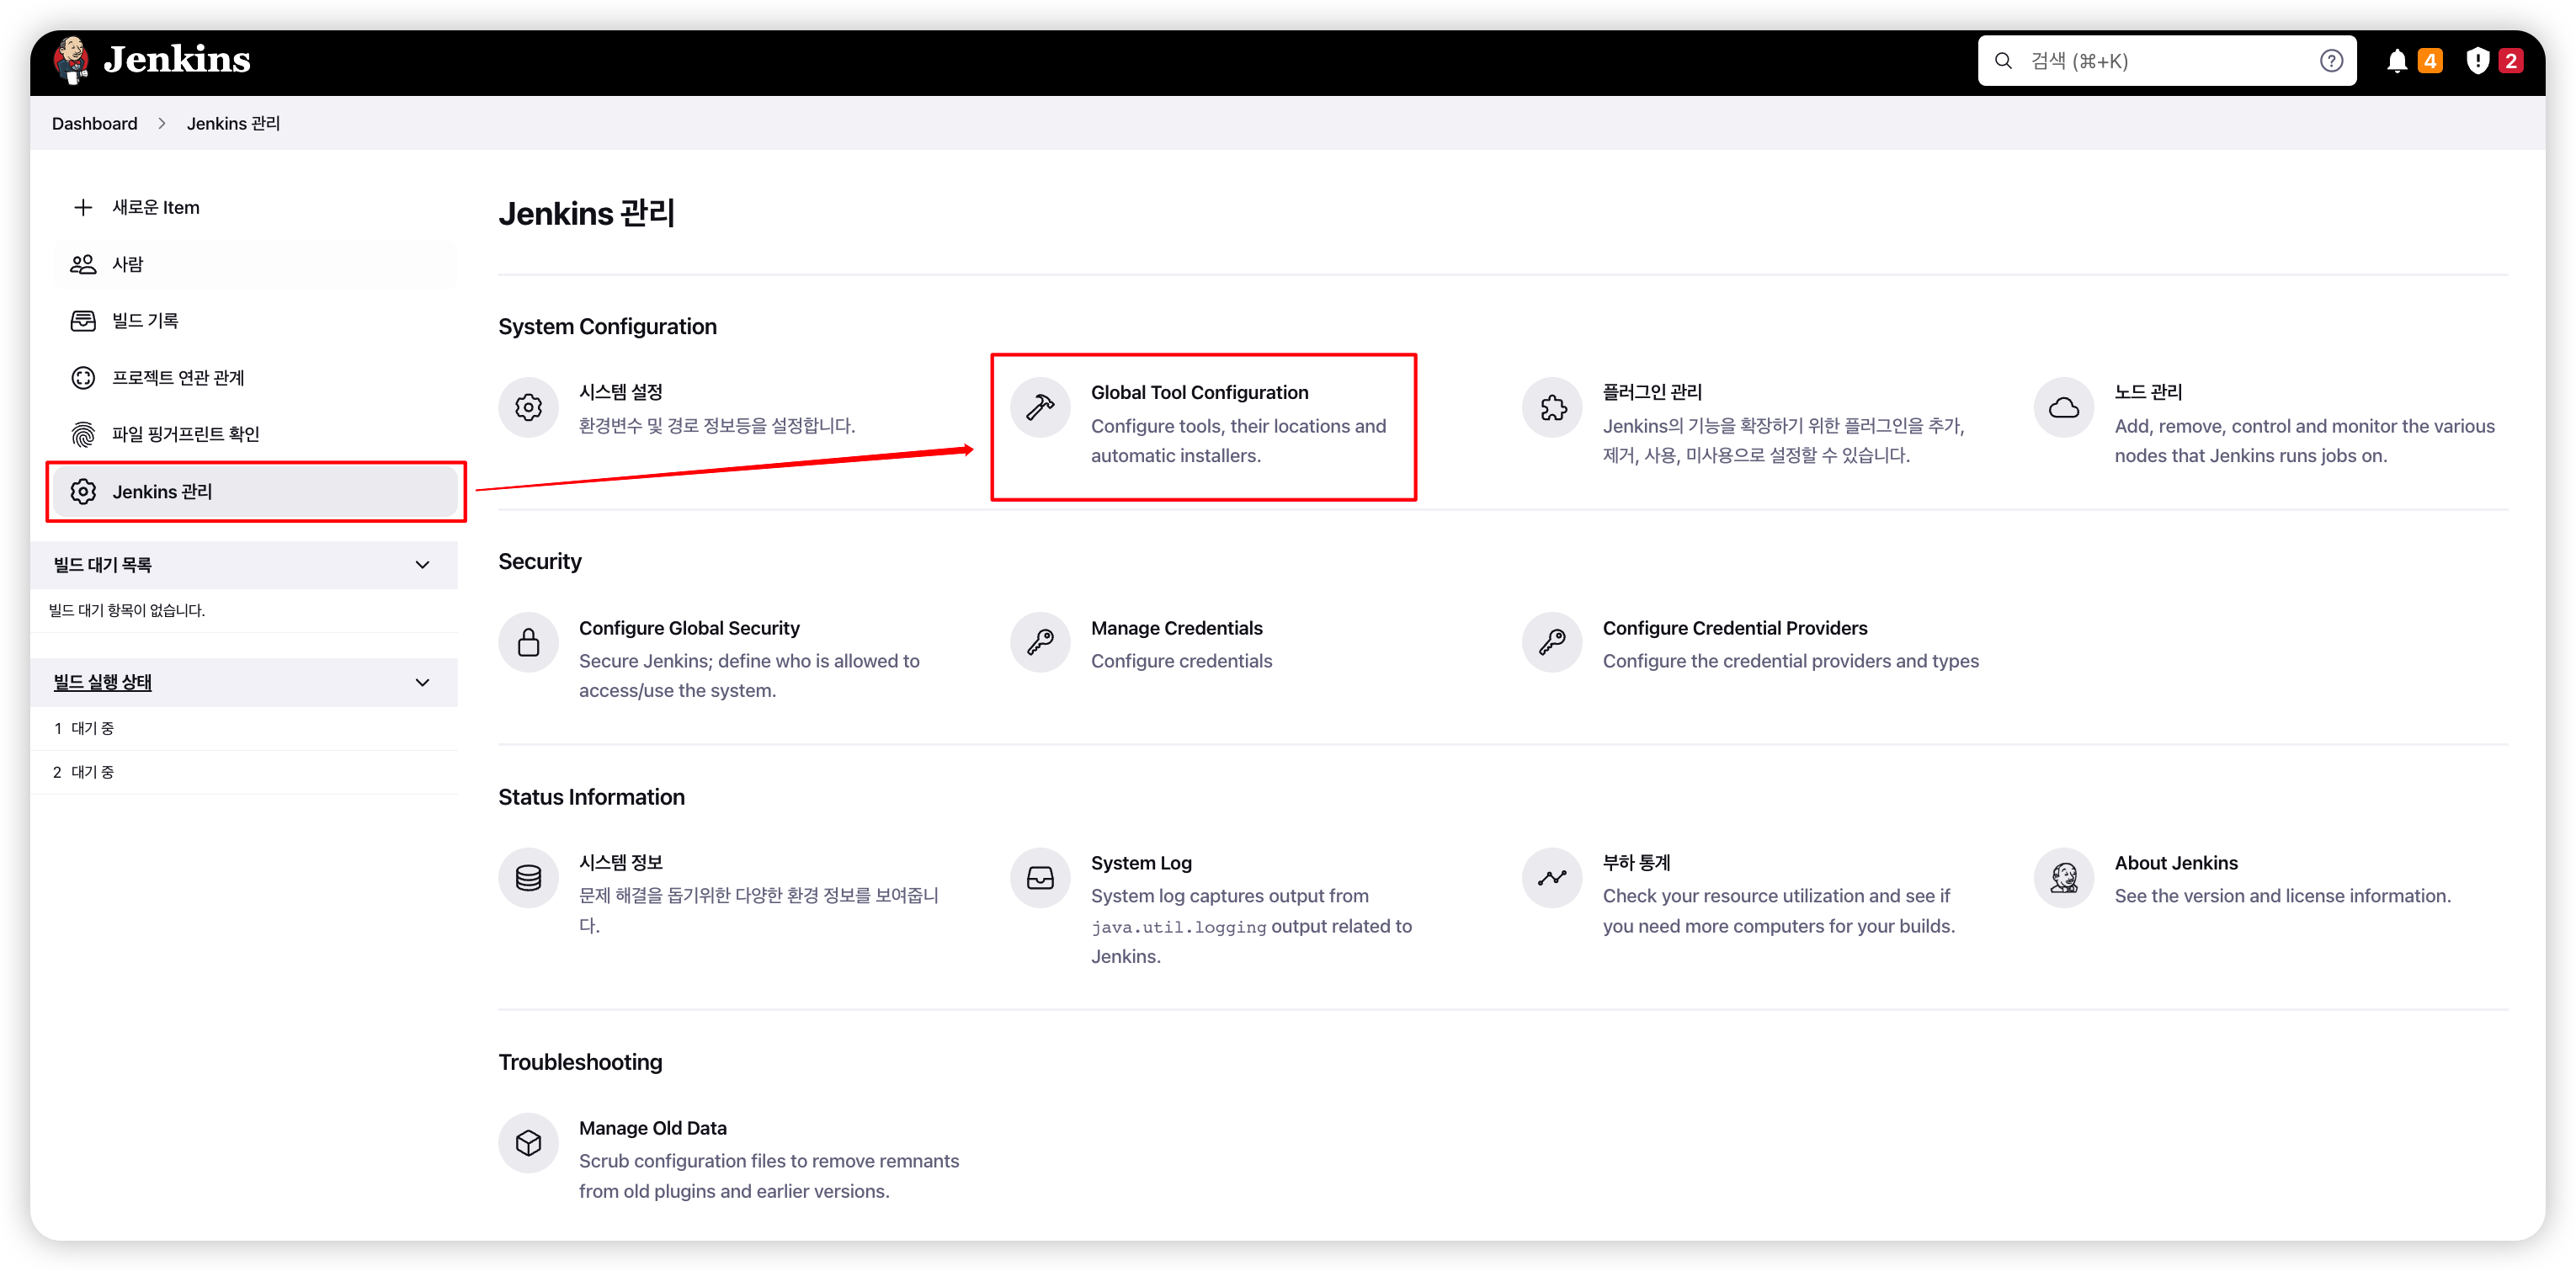Open the 빌드 기록 sidebar entry
2576x1271 pixels.
[x=145, y=320]
